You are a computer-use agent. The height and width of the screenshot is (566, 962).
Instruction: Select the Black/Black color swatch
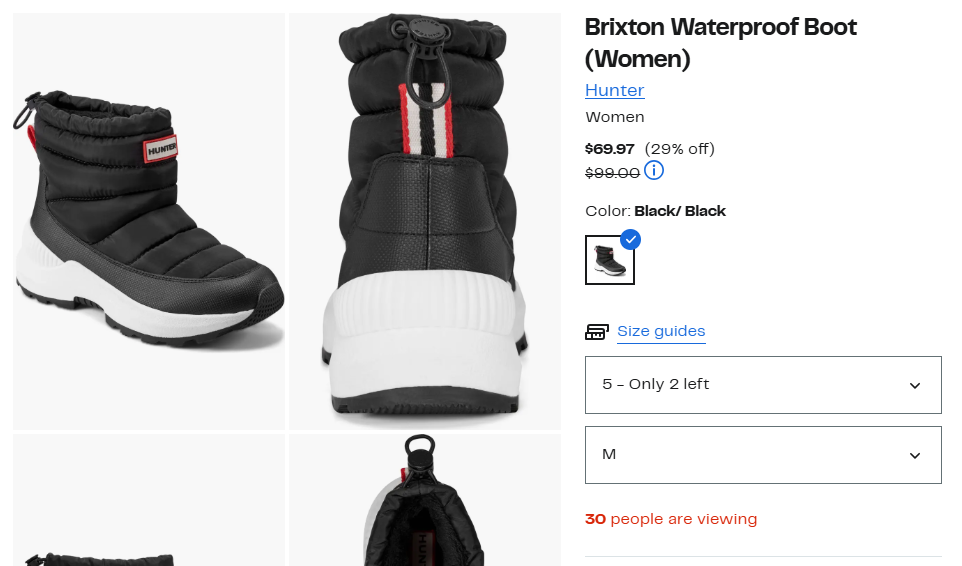609,261
